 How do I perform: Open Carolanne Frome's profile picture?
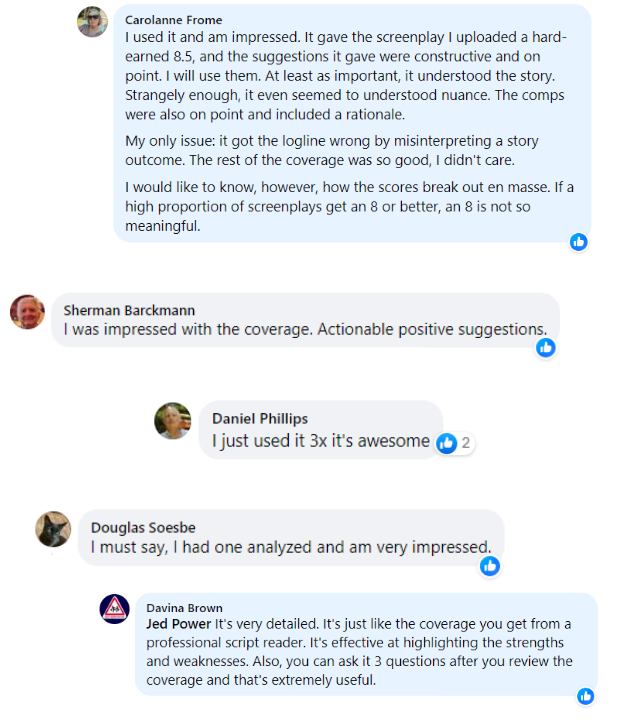92,22
